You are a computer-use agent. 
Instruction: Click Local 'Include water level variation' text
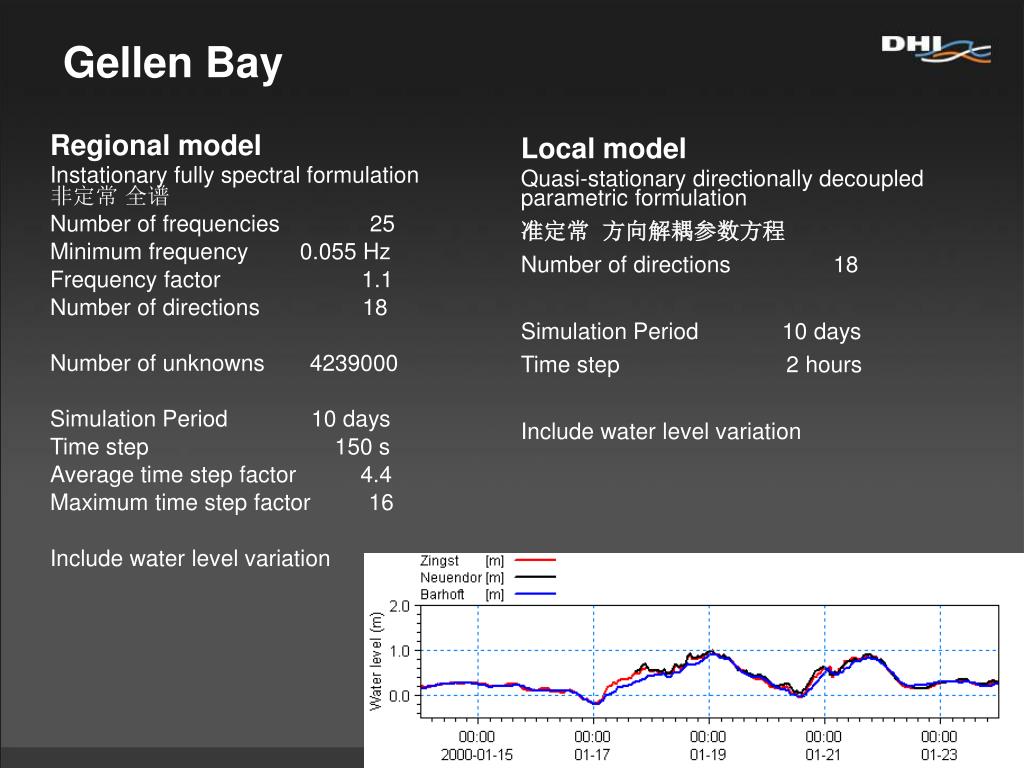[x=661, y=432]
